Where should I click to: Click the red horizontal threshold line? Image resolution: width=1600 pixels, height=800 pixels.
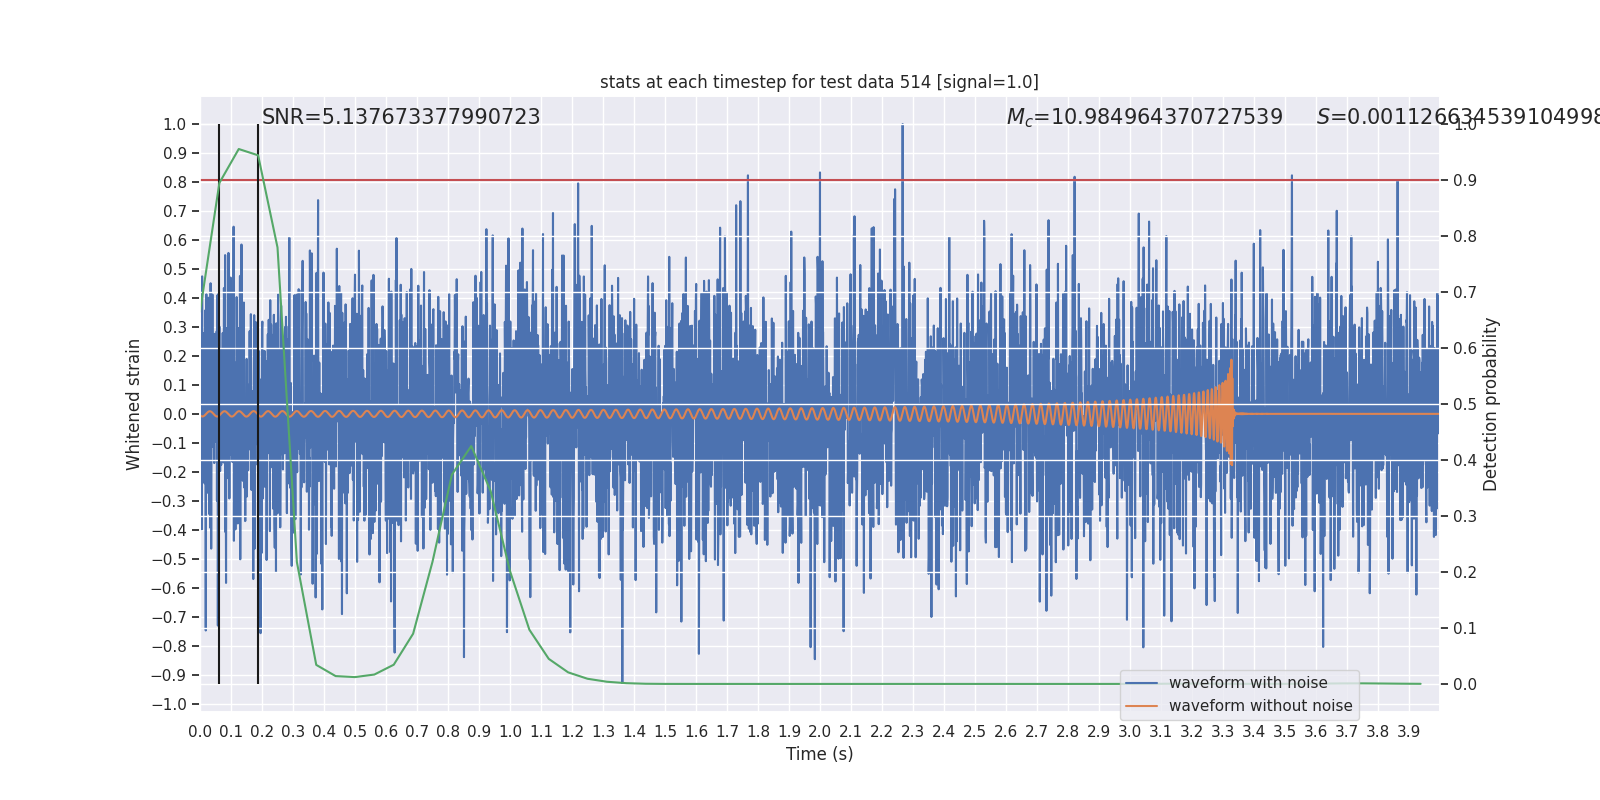coord(819,180)
